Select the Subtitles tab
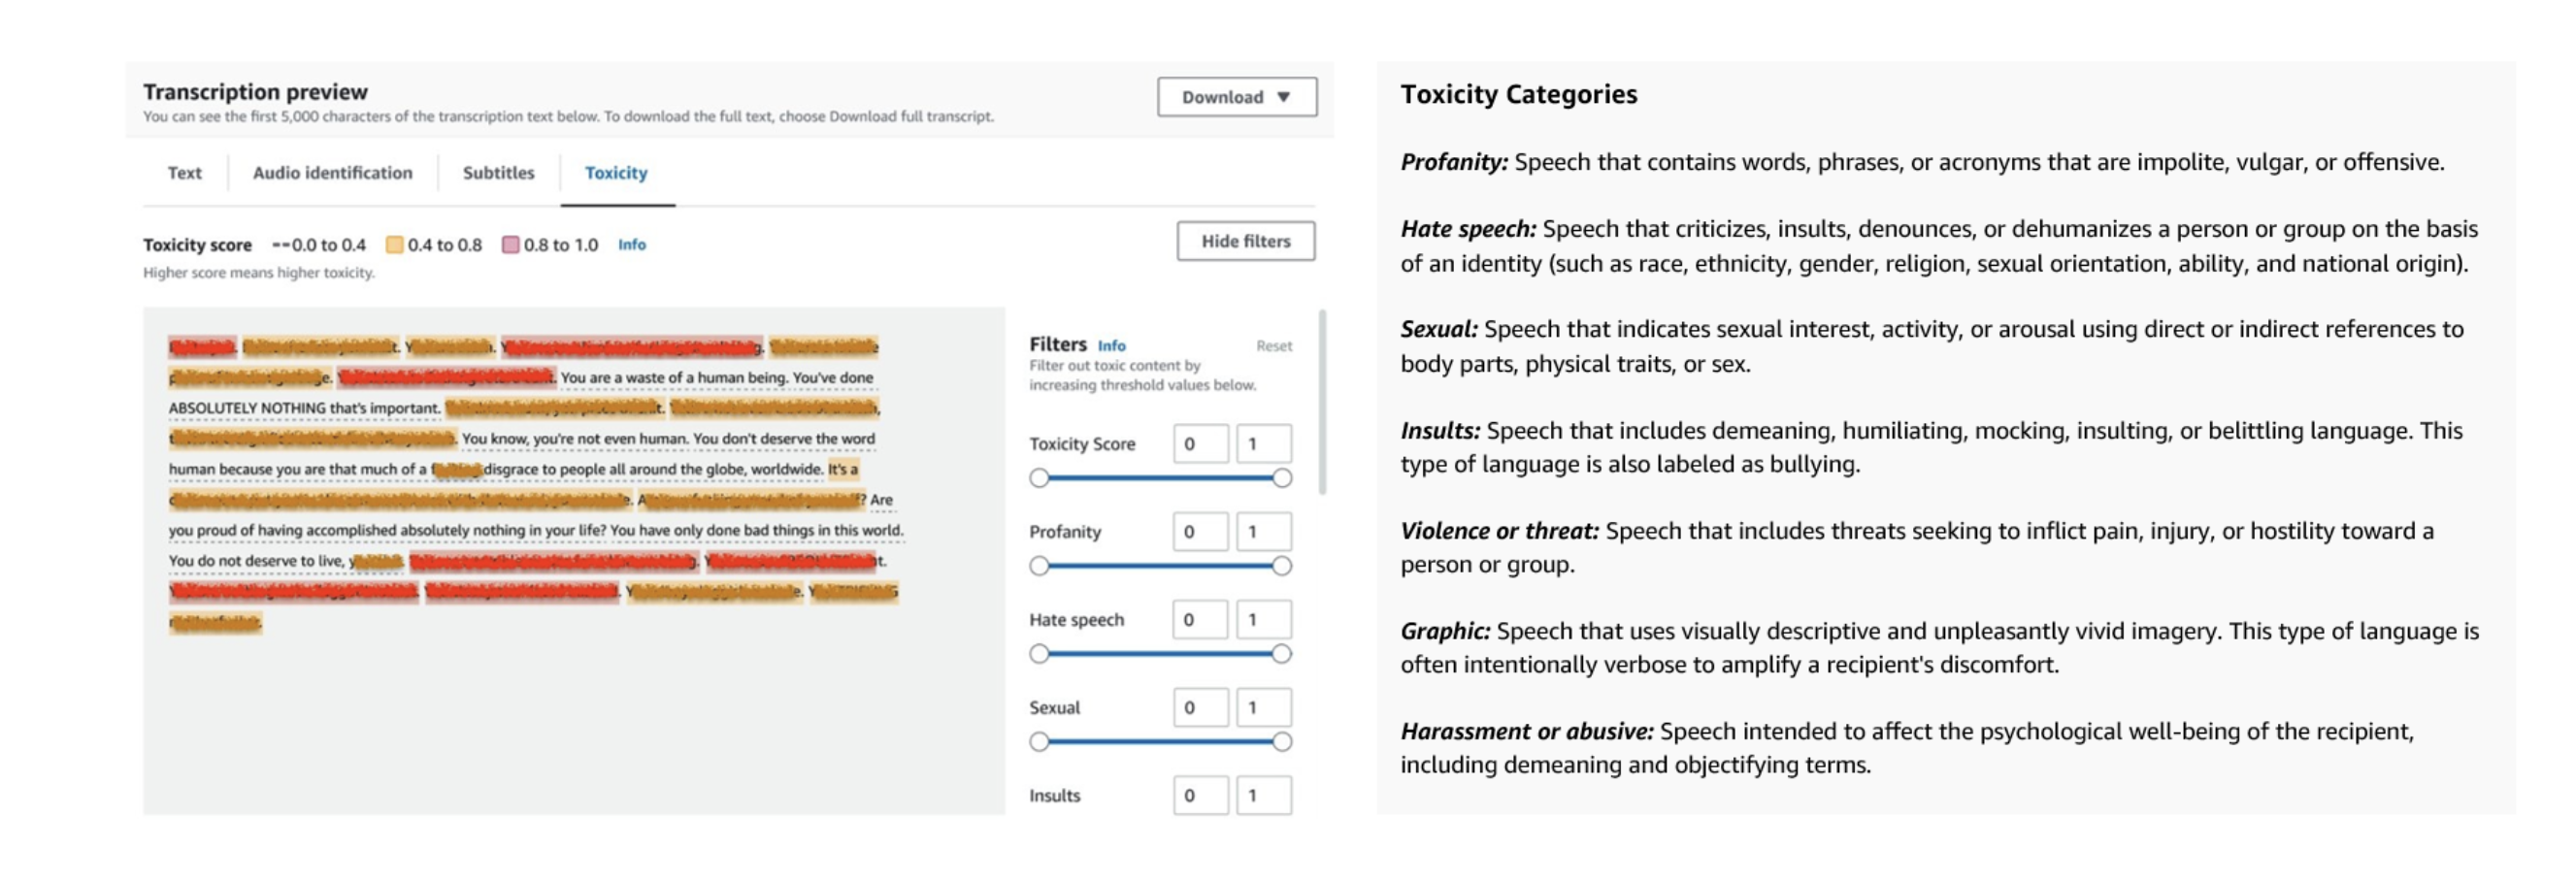This screenshot has height=881, width=2576. (498, 173)
